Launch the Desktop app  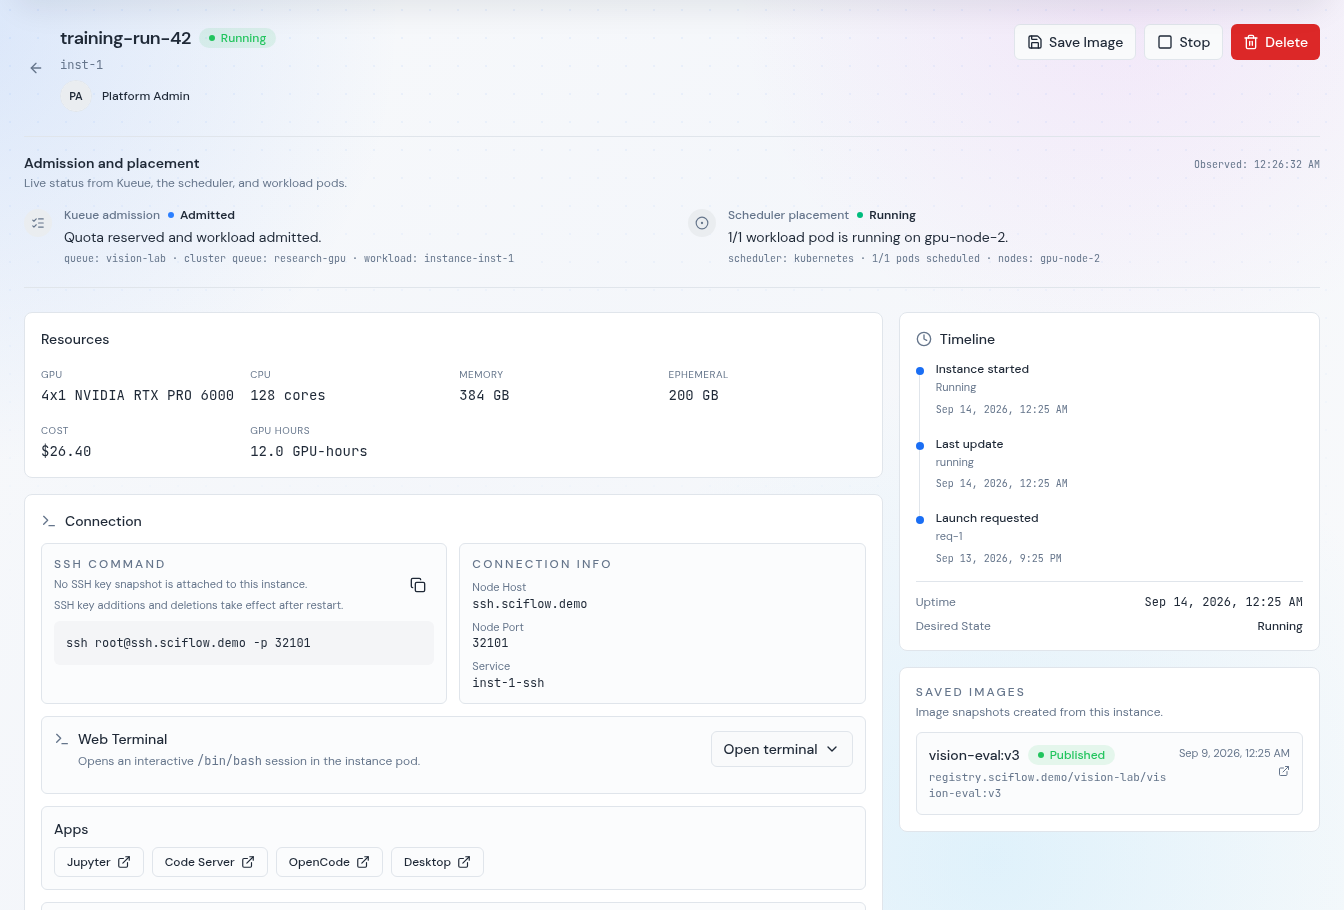437,862
